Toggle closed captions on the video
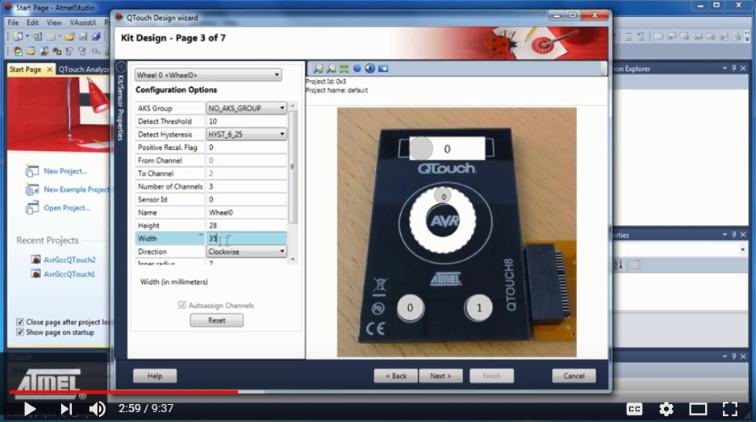Screen dimensions: 756x422 [x=634, y=408]
